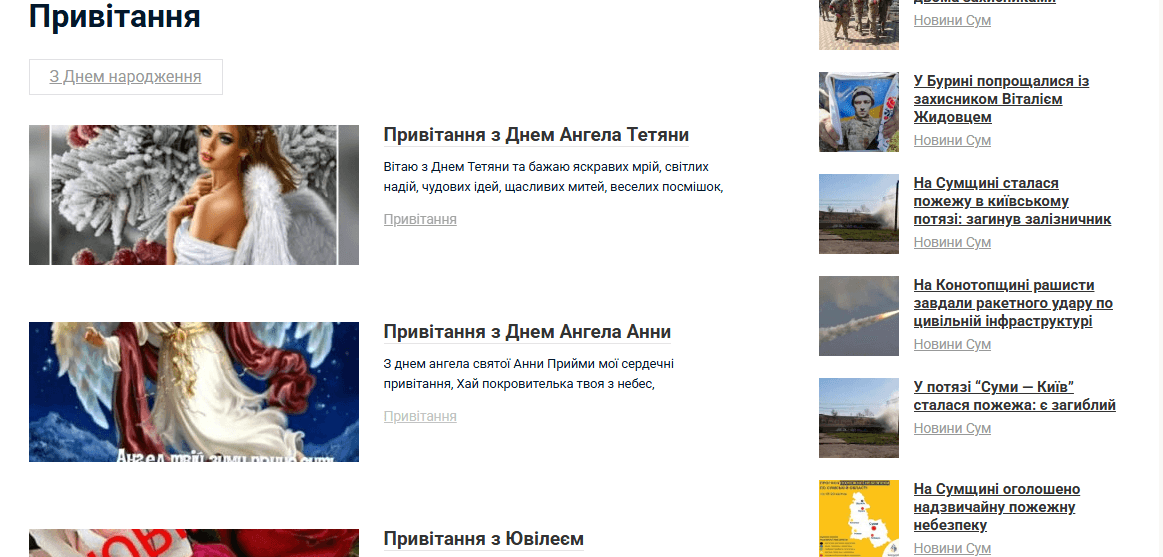Screen dimensions: 1163x557
Task: Open article "Привітання з Ювілеєм"
Action: 484,538
